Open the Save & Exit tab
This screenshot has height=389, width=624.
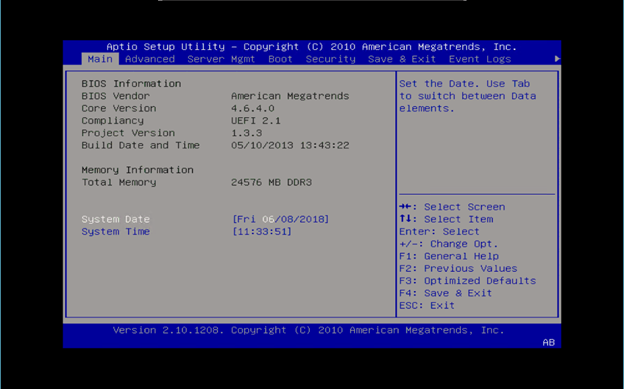pos(402,59)
